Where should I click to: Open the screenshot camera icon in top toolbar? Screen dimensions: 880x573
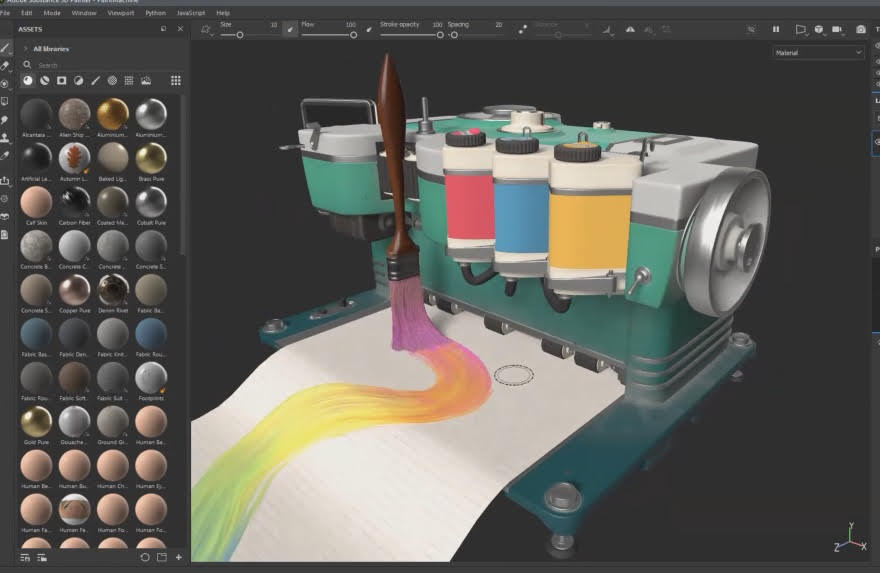pos(861,29)
